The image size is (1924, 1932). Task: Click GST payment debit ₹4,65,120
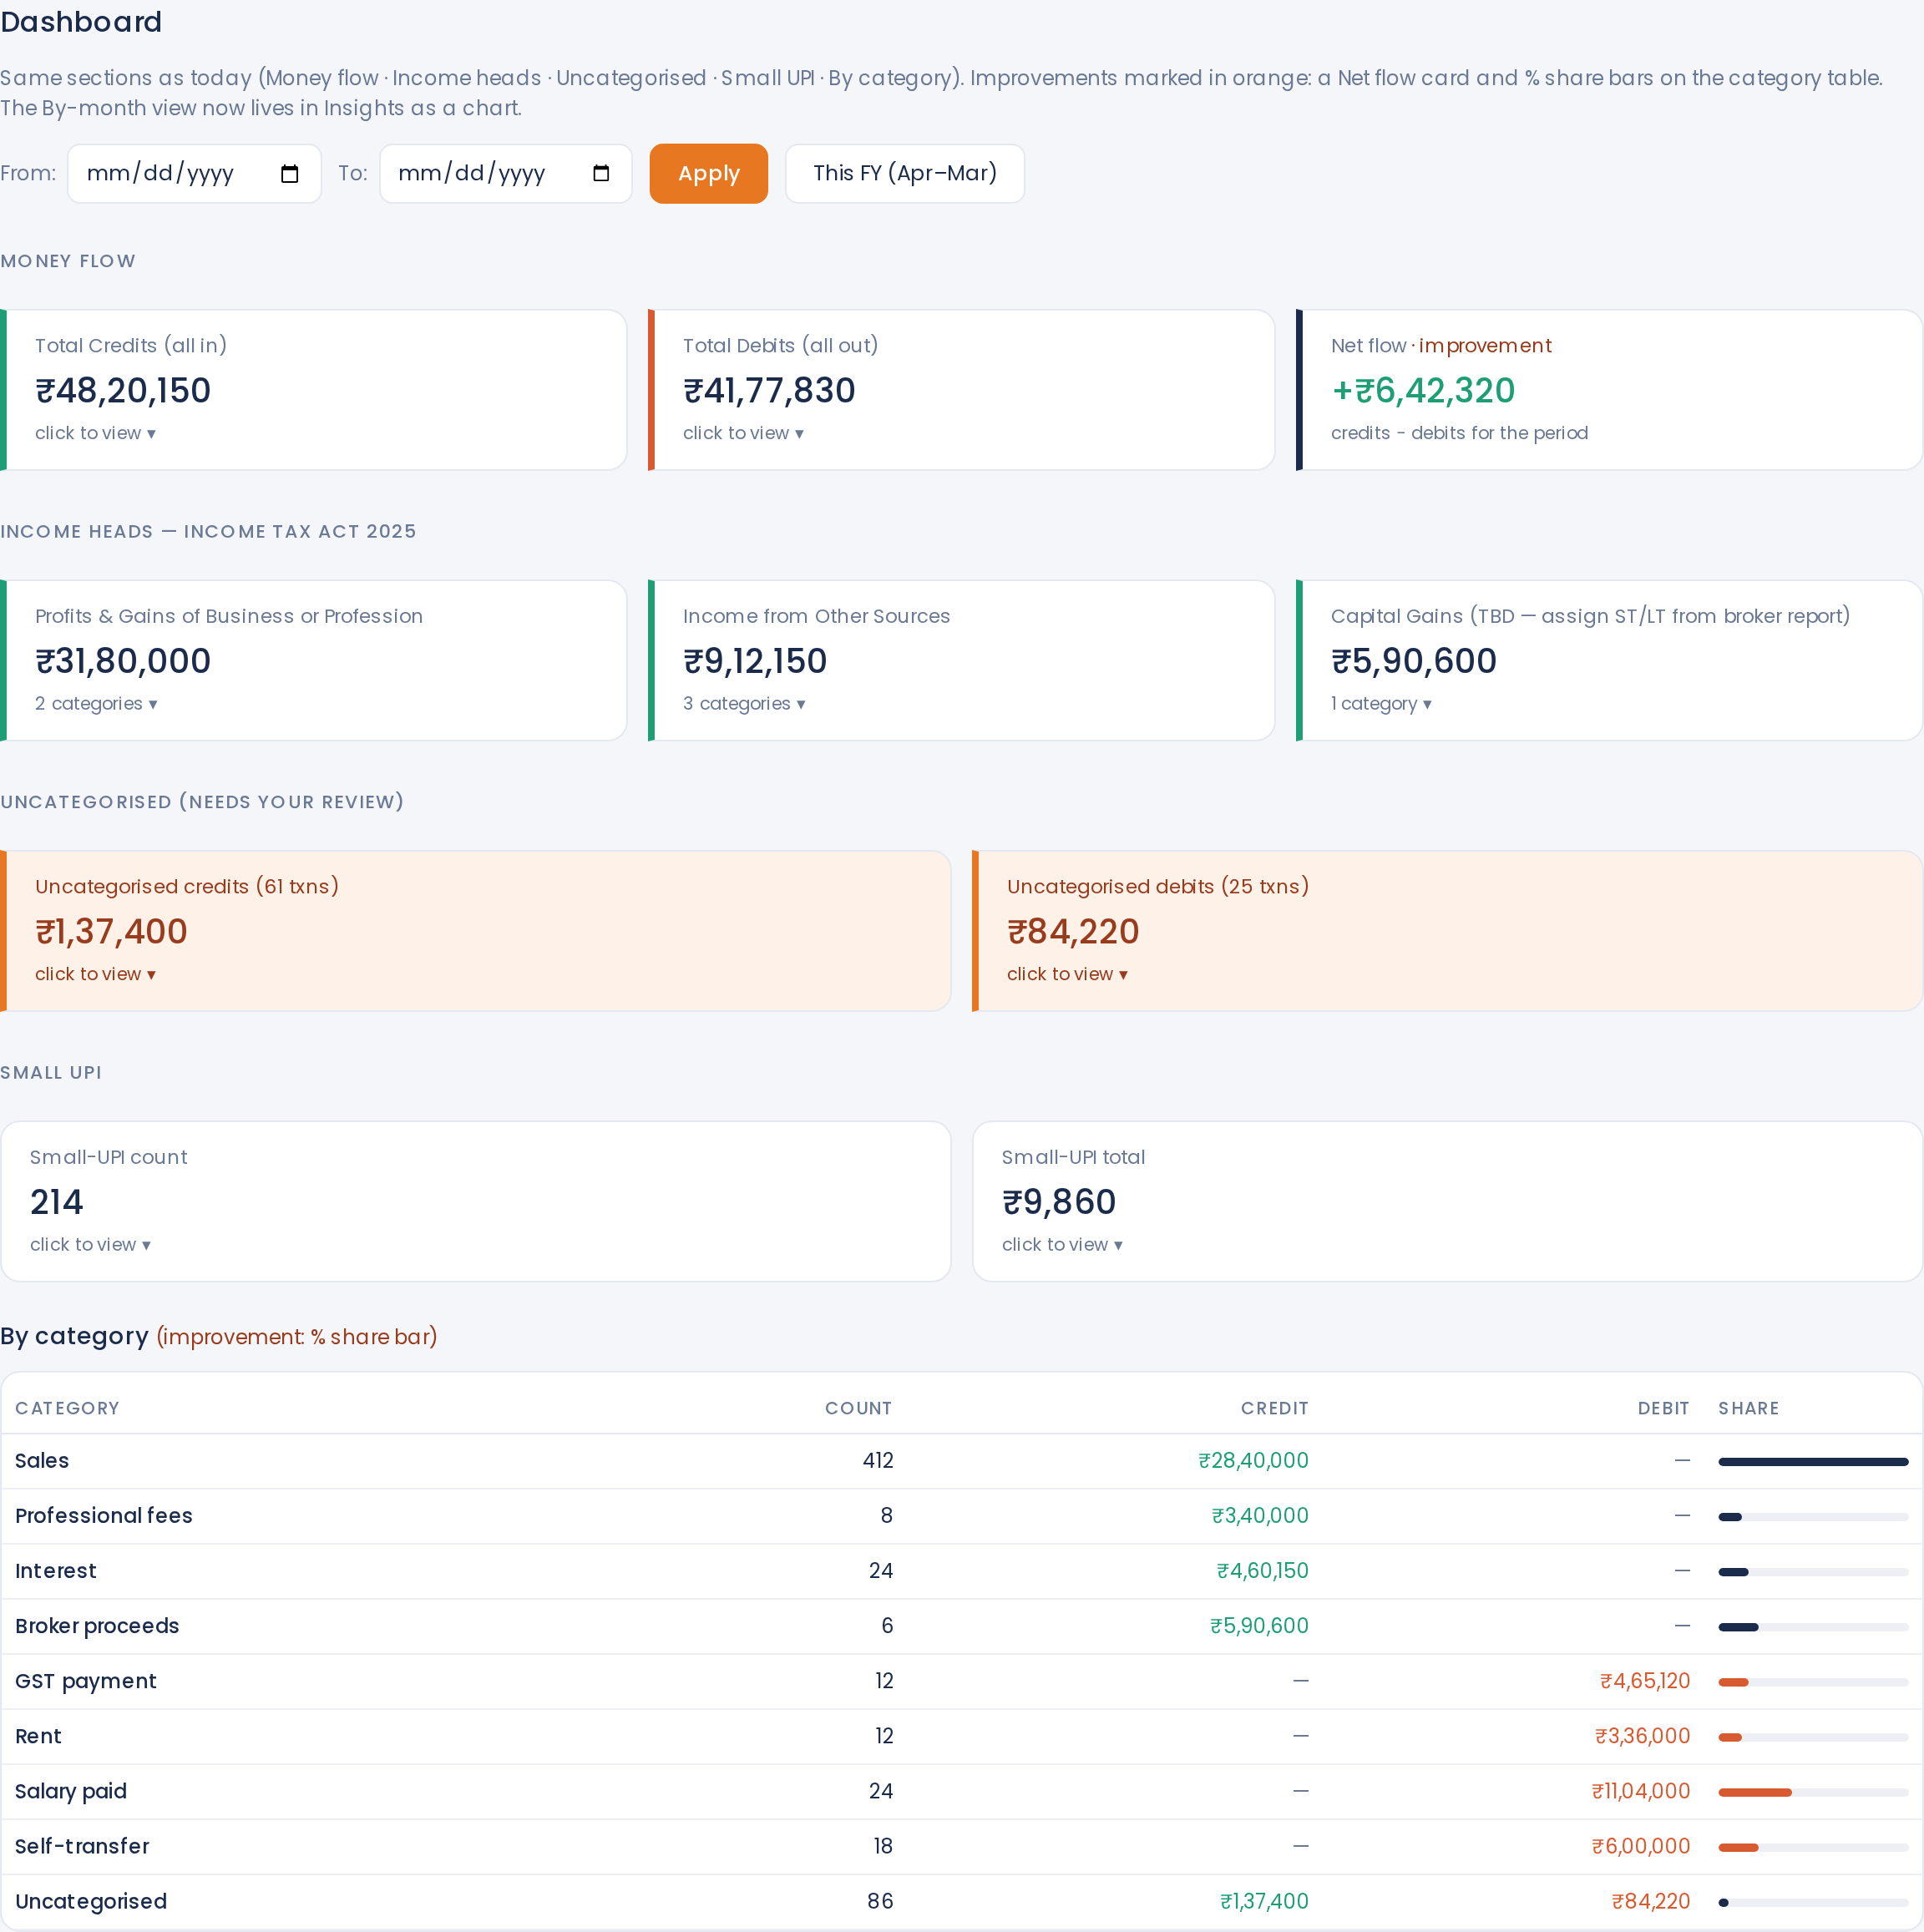[x=1645, y=1682]
